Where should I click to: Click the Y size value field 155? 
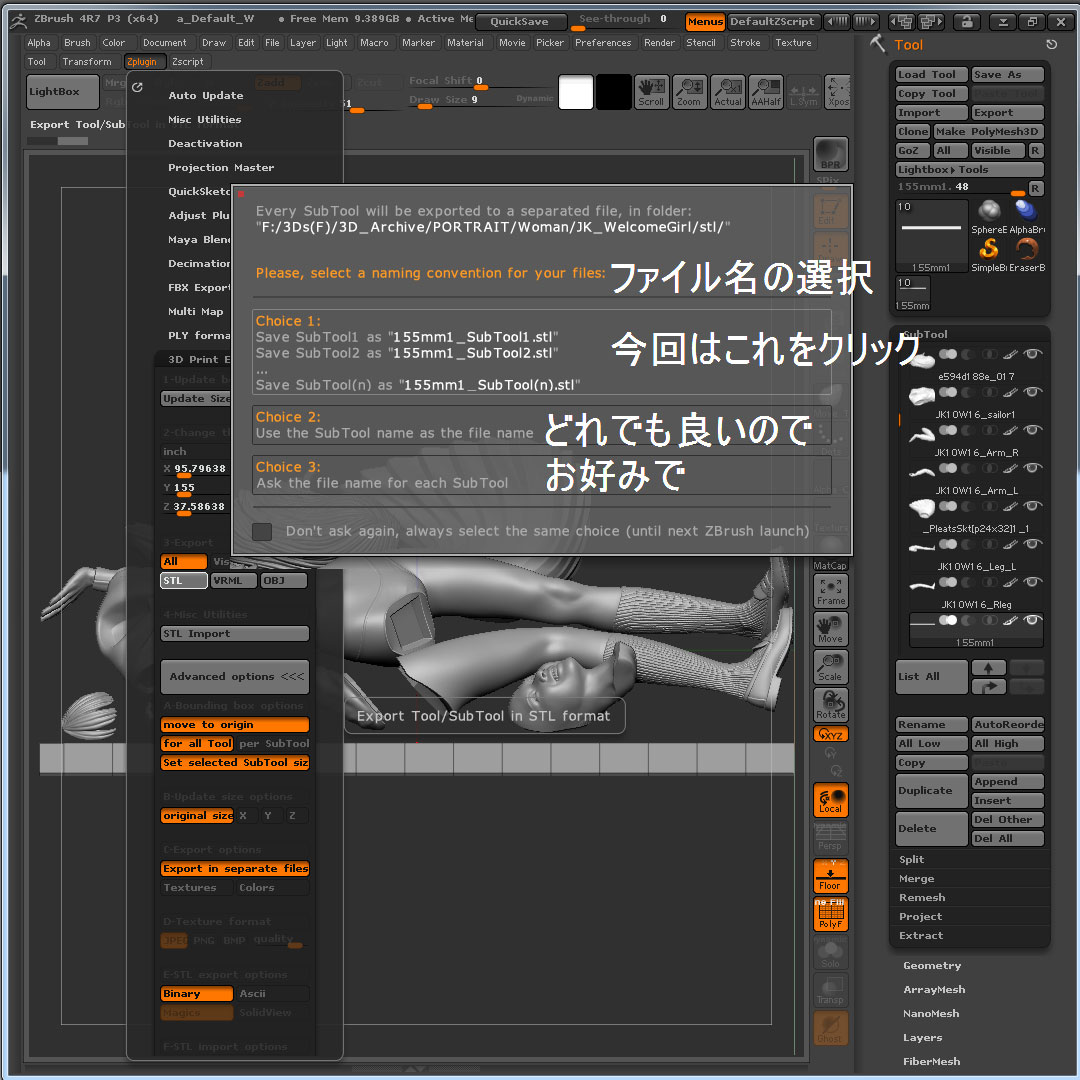(195, 488)
